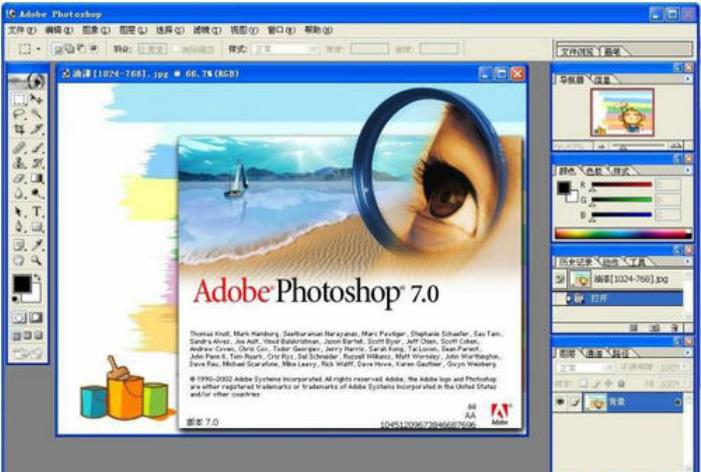This screenshot has width=701, height=472.
Task: Select the Magic Wand tool
Action: (x=37, y=114)
